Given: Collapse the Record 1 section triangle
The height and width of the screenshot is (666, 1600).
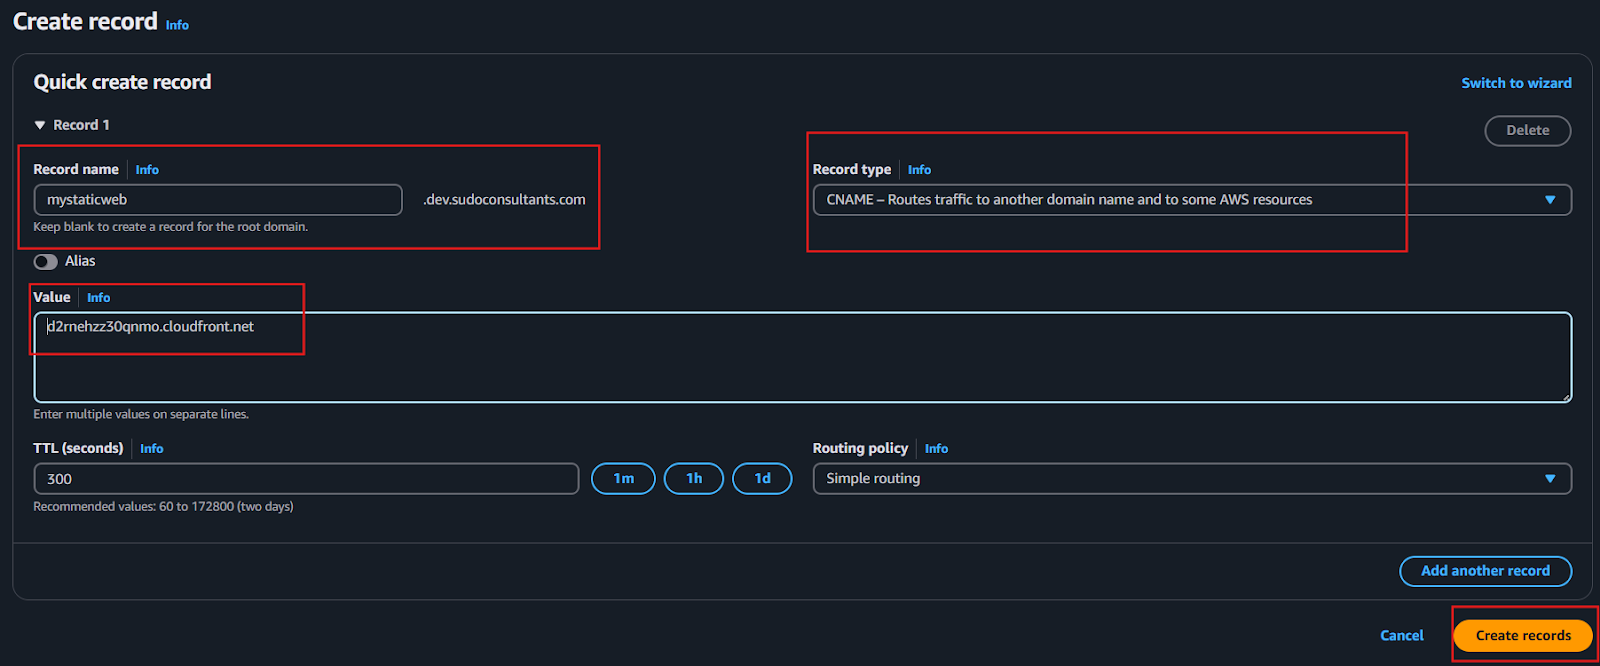Looking at the screenshot, I should coord(40,125).
